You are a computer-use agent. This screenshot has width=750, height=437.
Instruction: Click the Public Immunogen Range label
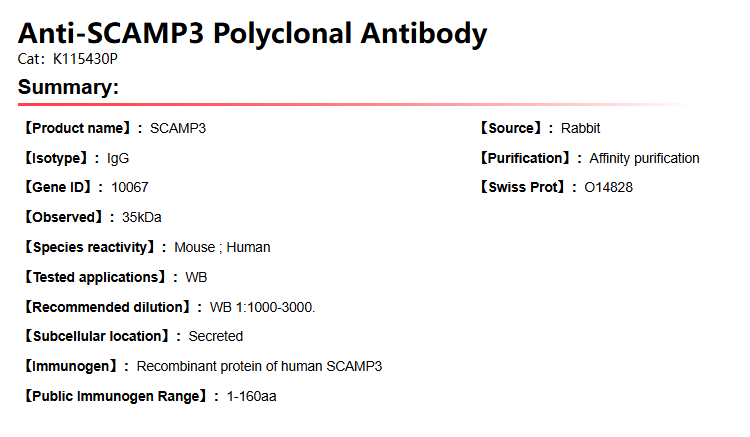click(115, 396)
